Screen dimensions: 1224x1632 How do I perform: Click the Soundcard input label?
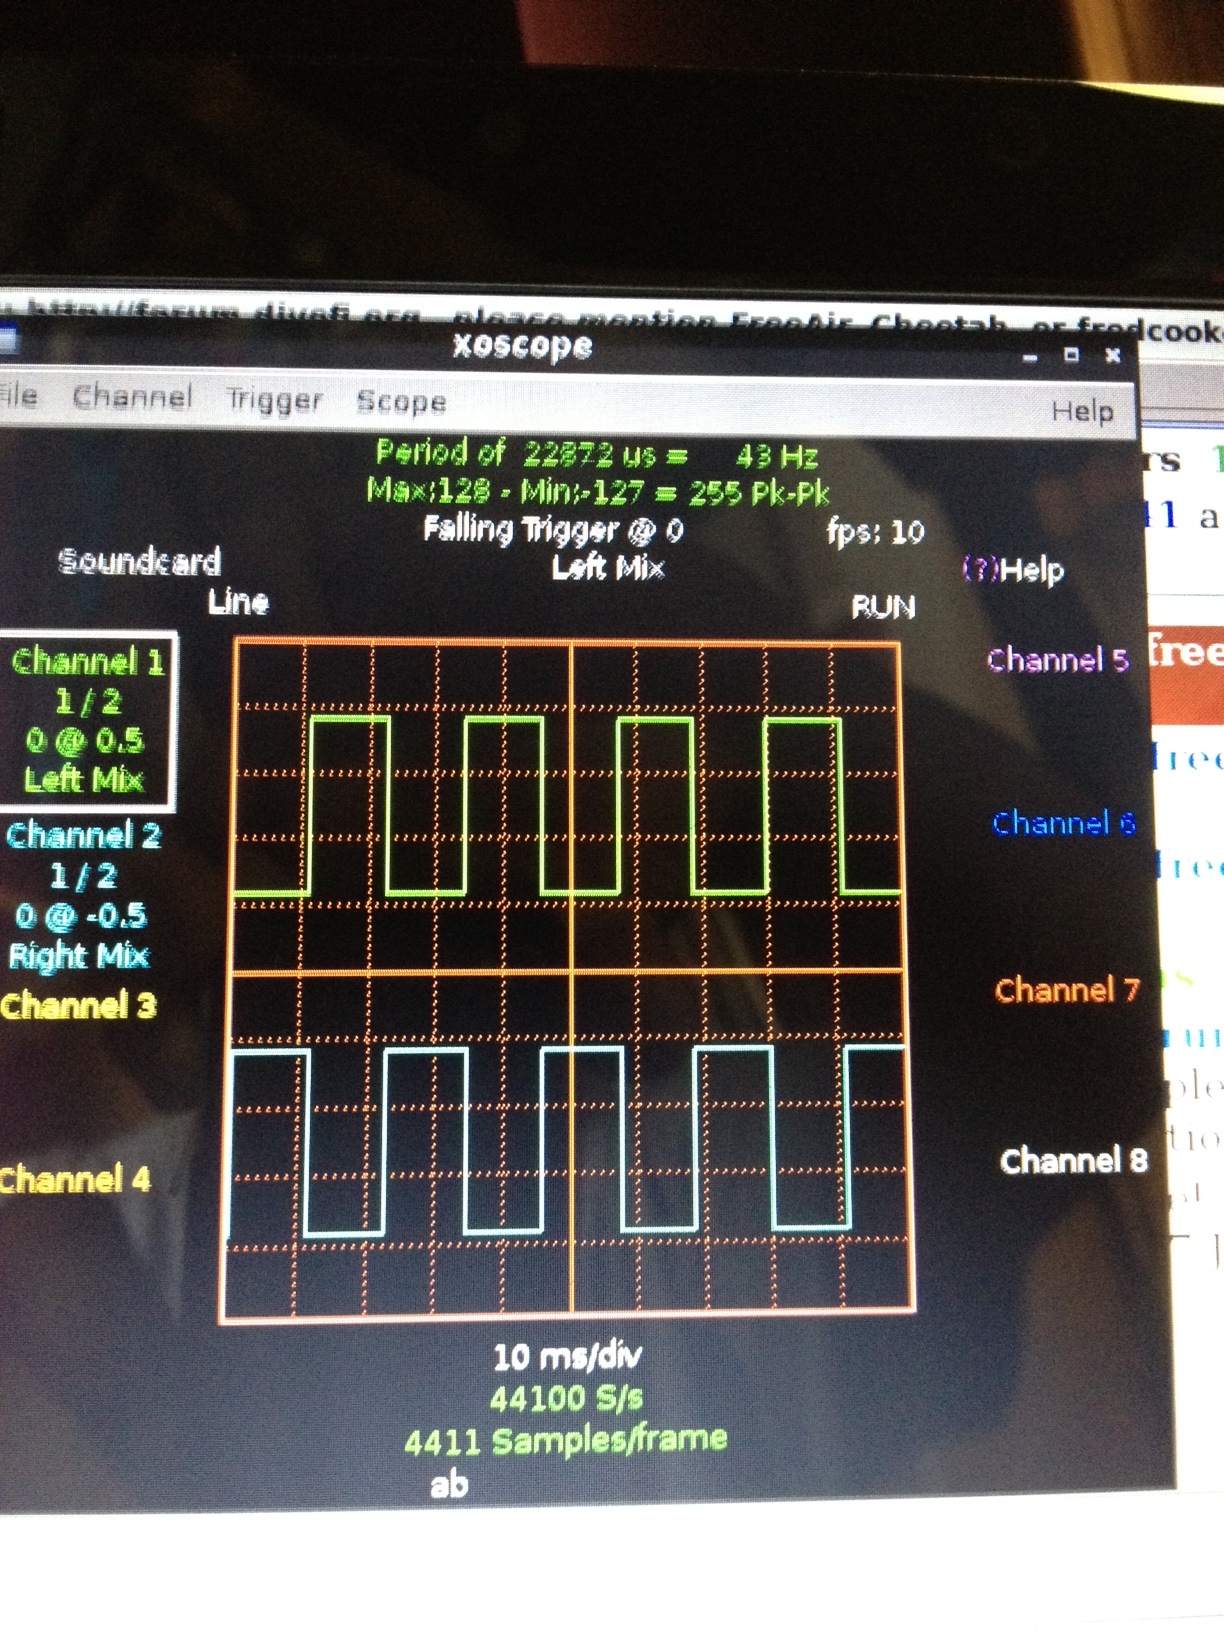[140, 561]
